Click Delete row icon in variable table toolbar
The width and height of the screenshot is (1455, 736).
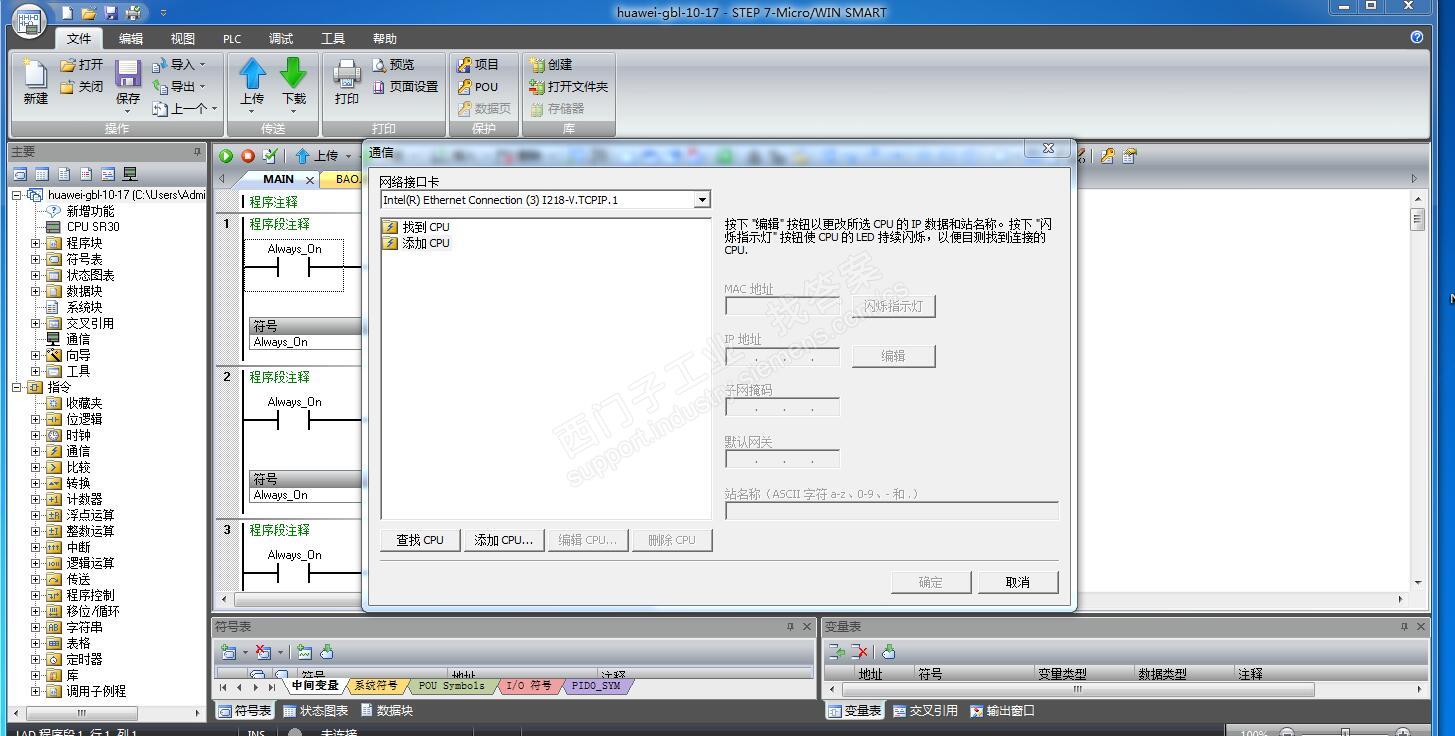[859, 652]
